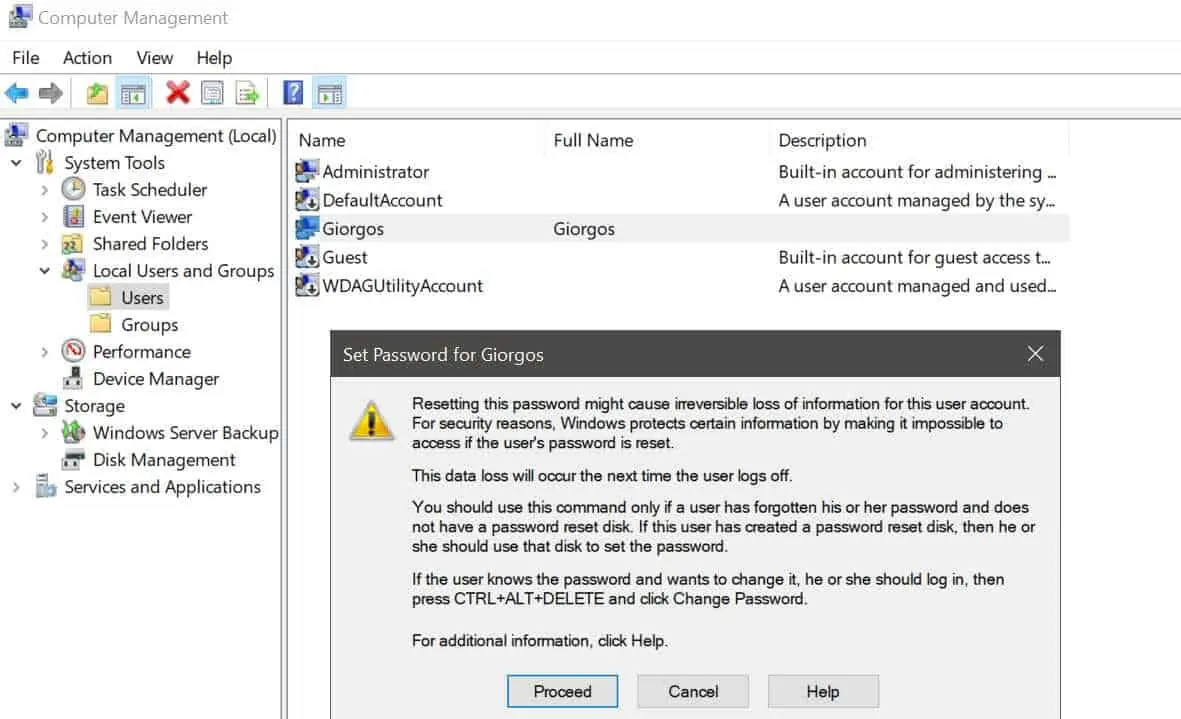
Task: Click the Guest user account icon
Action: (x=307, y=257)
